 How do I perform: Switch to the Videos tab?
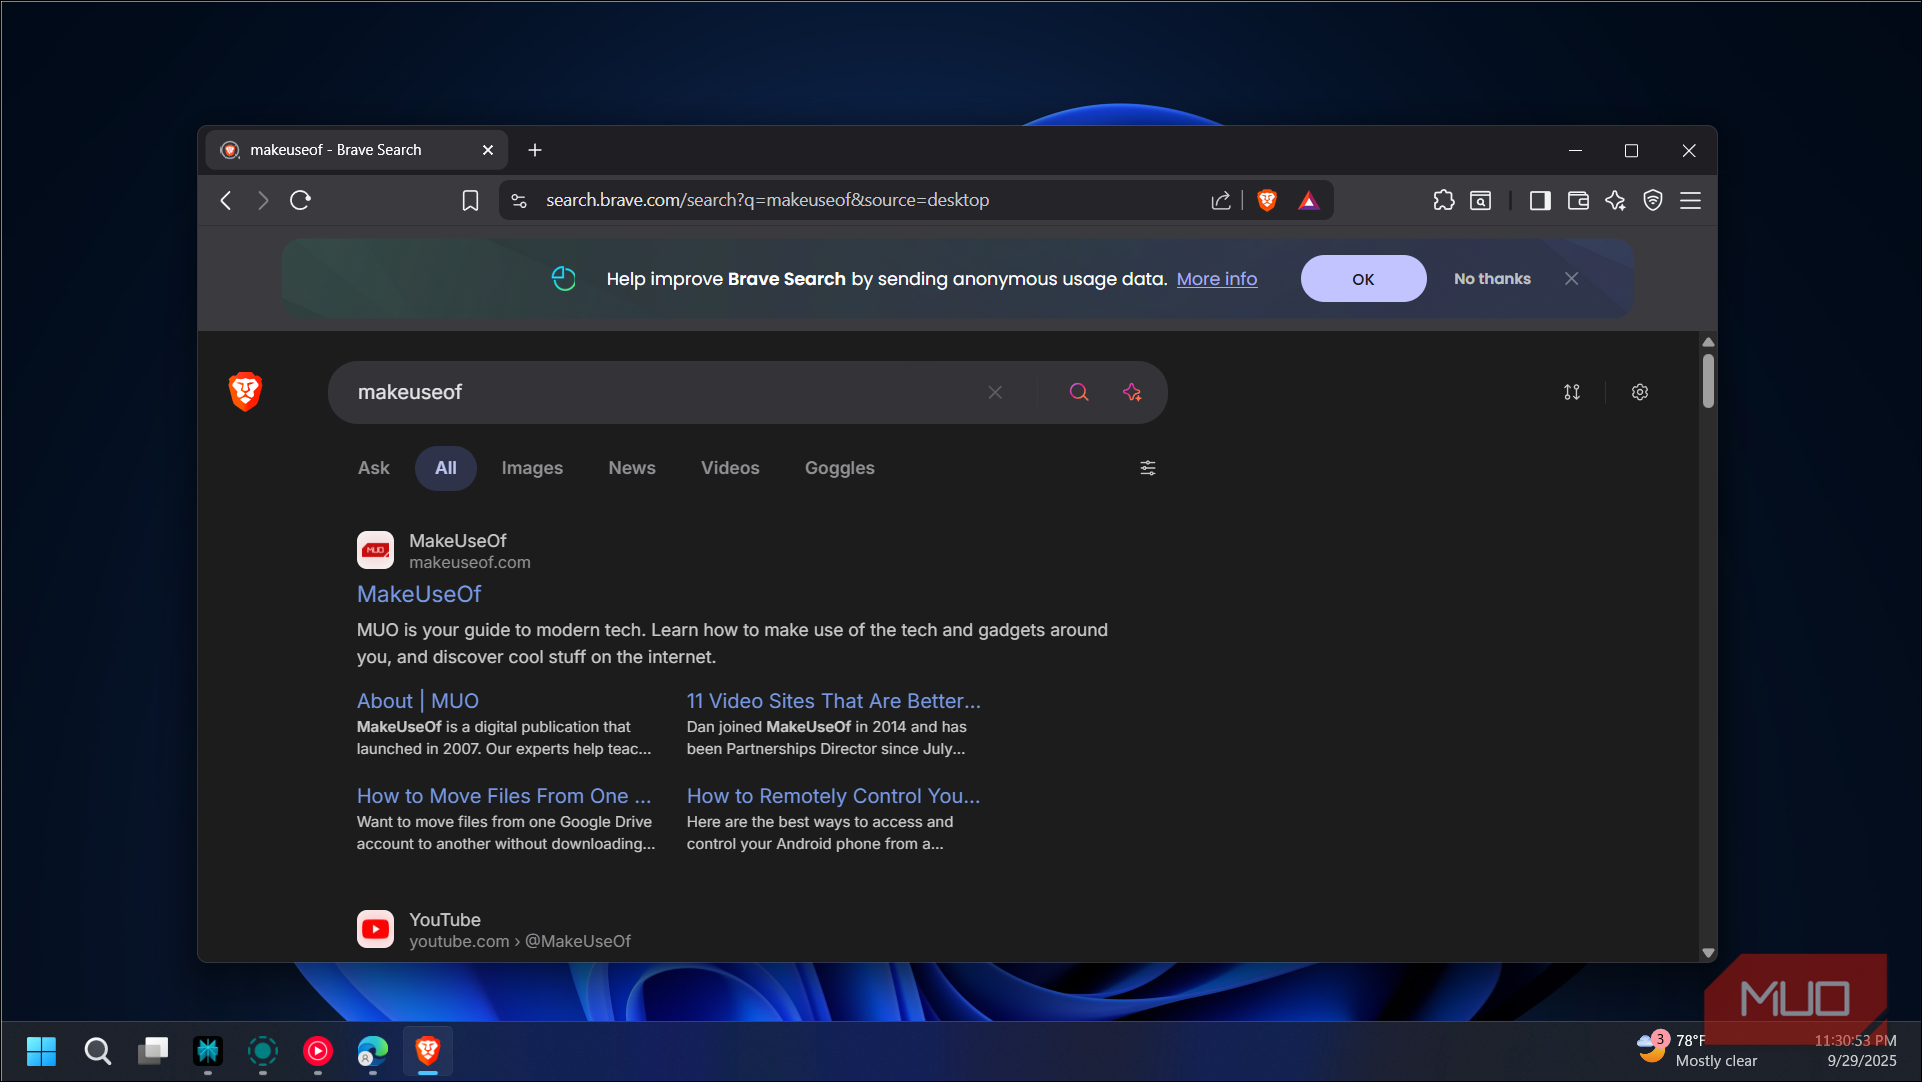(x=730, y=468)
